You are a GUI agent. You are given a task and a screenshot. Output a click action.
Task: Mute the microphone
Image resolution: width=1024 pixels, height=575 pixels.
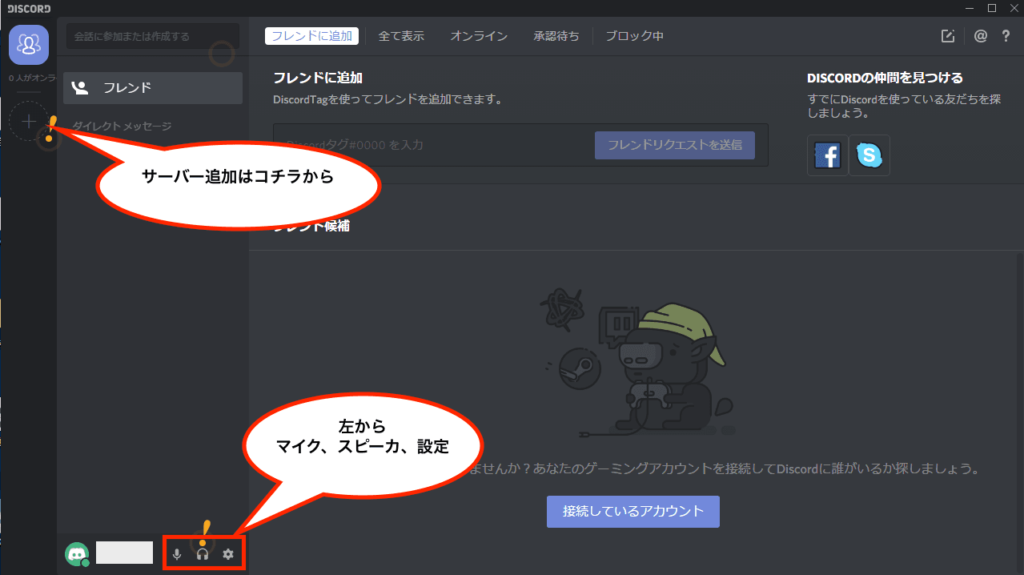(177, 553)
